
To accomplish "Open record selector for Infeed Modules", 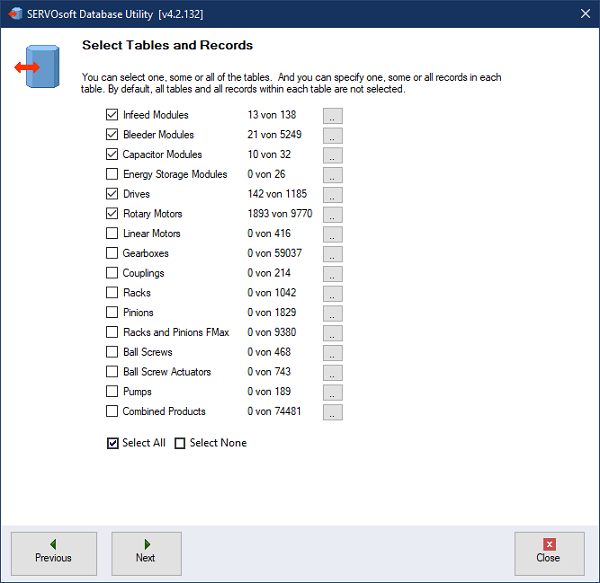I will [333, 116].
